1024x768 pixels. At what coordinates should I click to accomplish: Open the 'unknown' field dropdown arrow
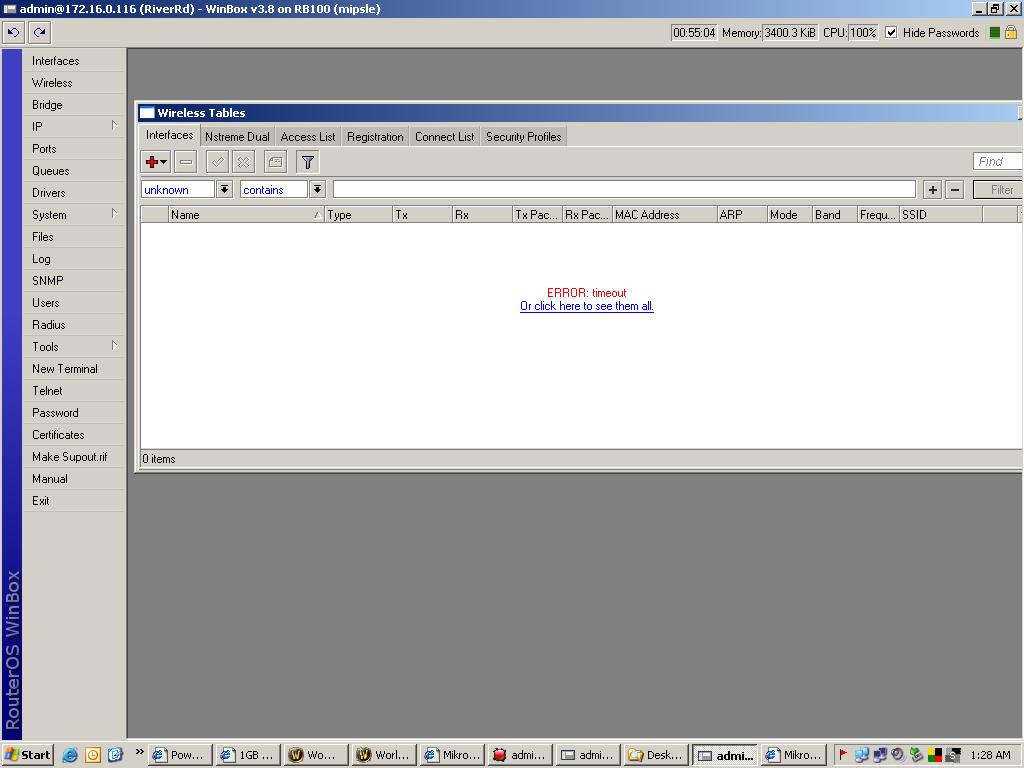click(224, 189)
